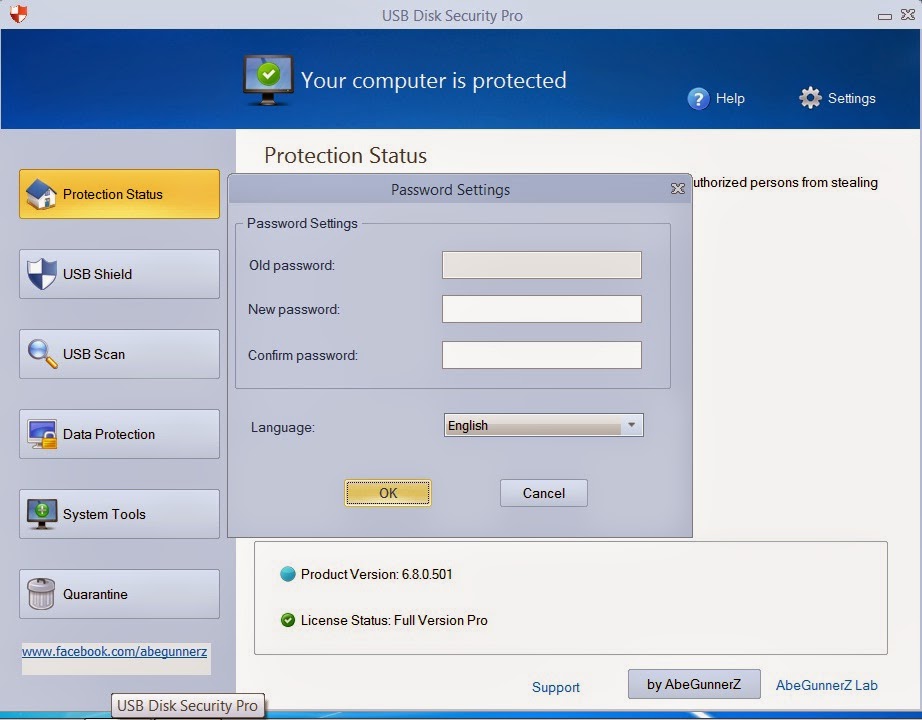
Task: Close the USB Disk Security Pro window
Action: click(x=908, y=15)
